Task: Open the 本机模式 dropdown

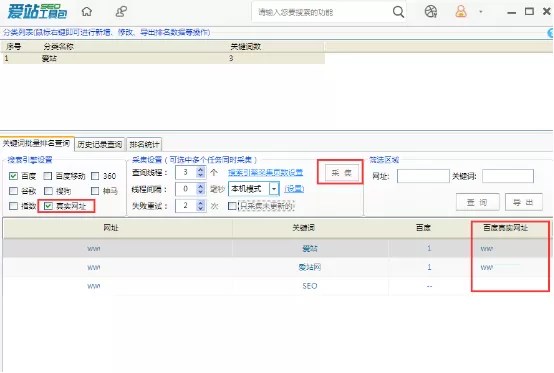Action: pyautogui.click(x=274, y=189)
